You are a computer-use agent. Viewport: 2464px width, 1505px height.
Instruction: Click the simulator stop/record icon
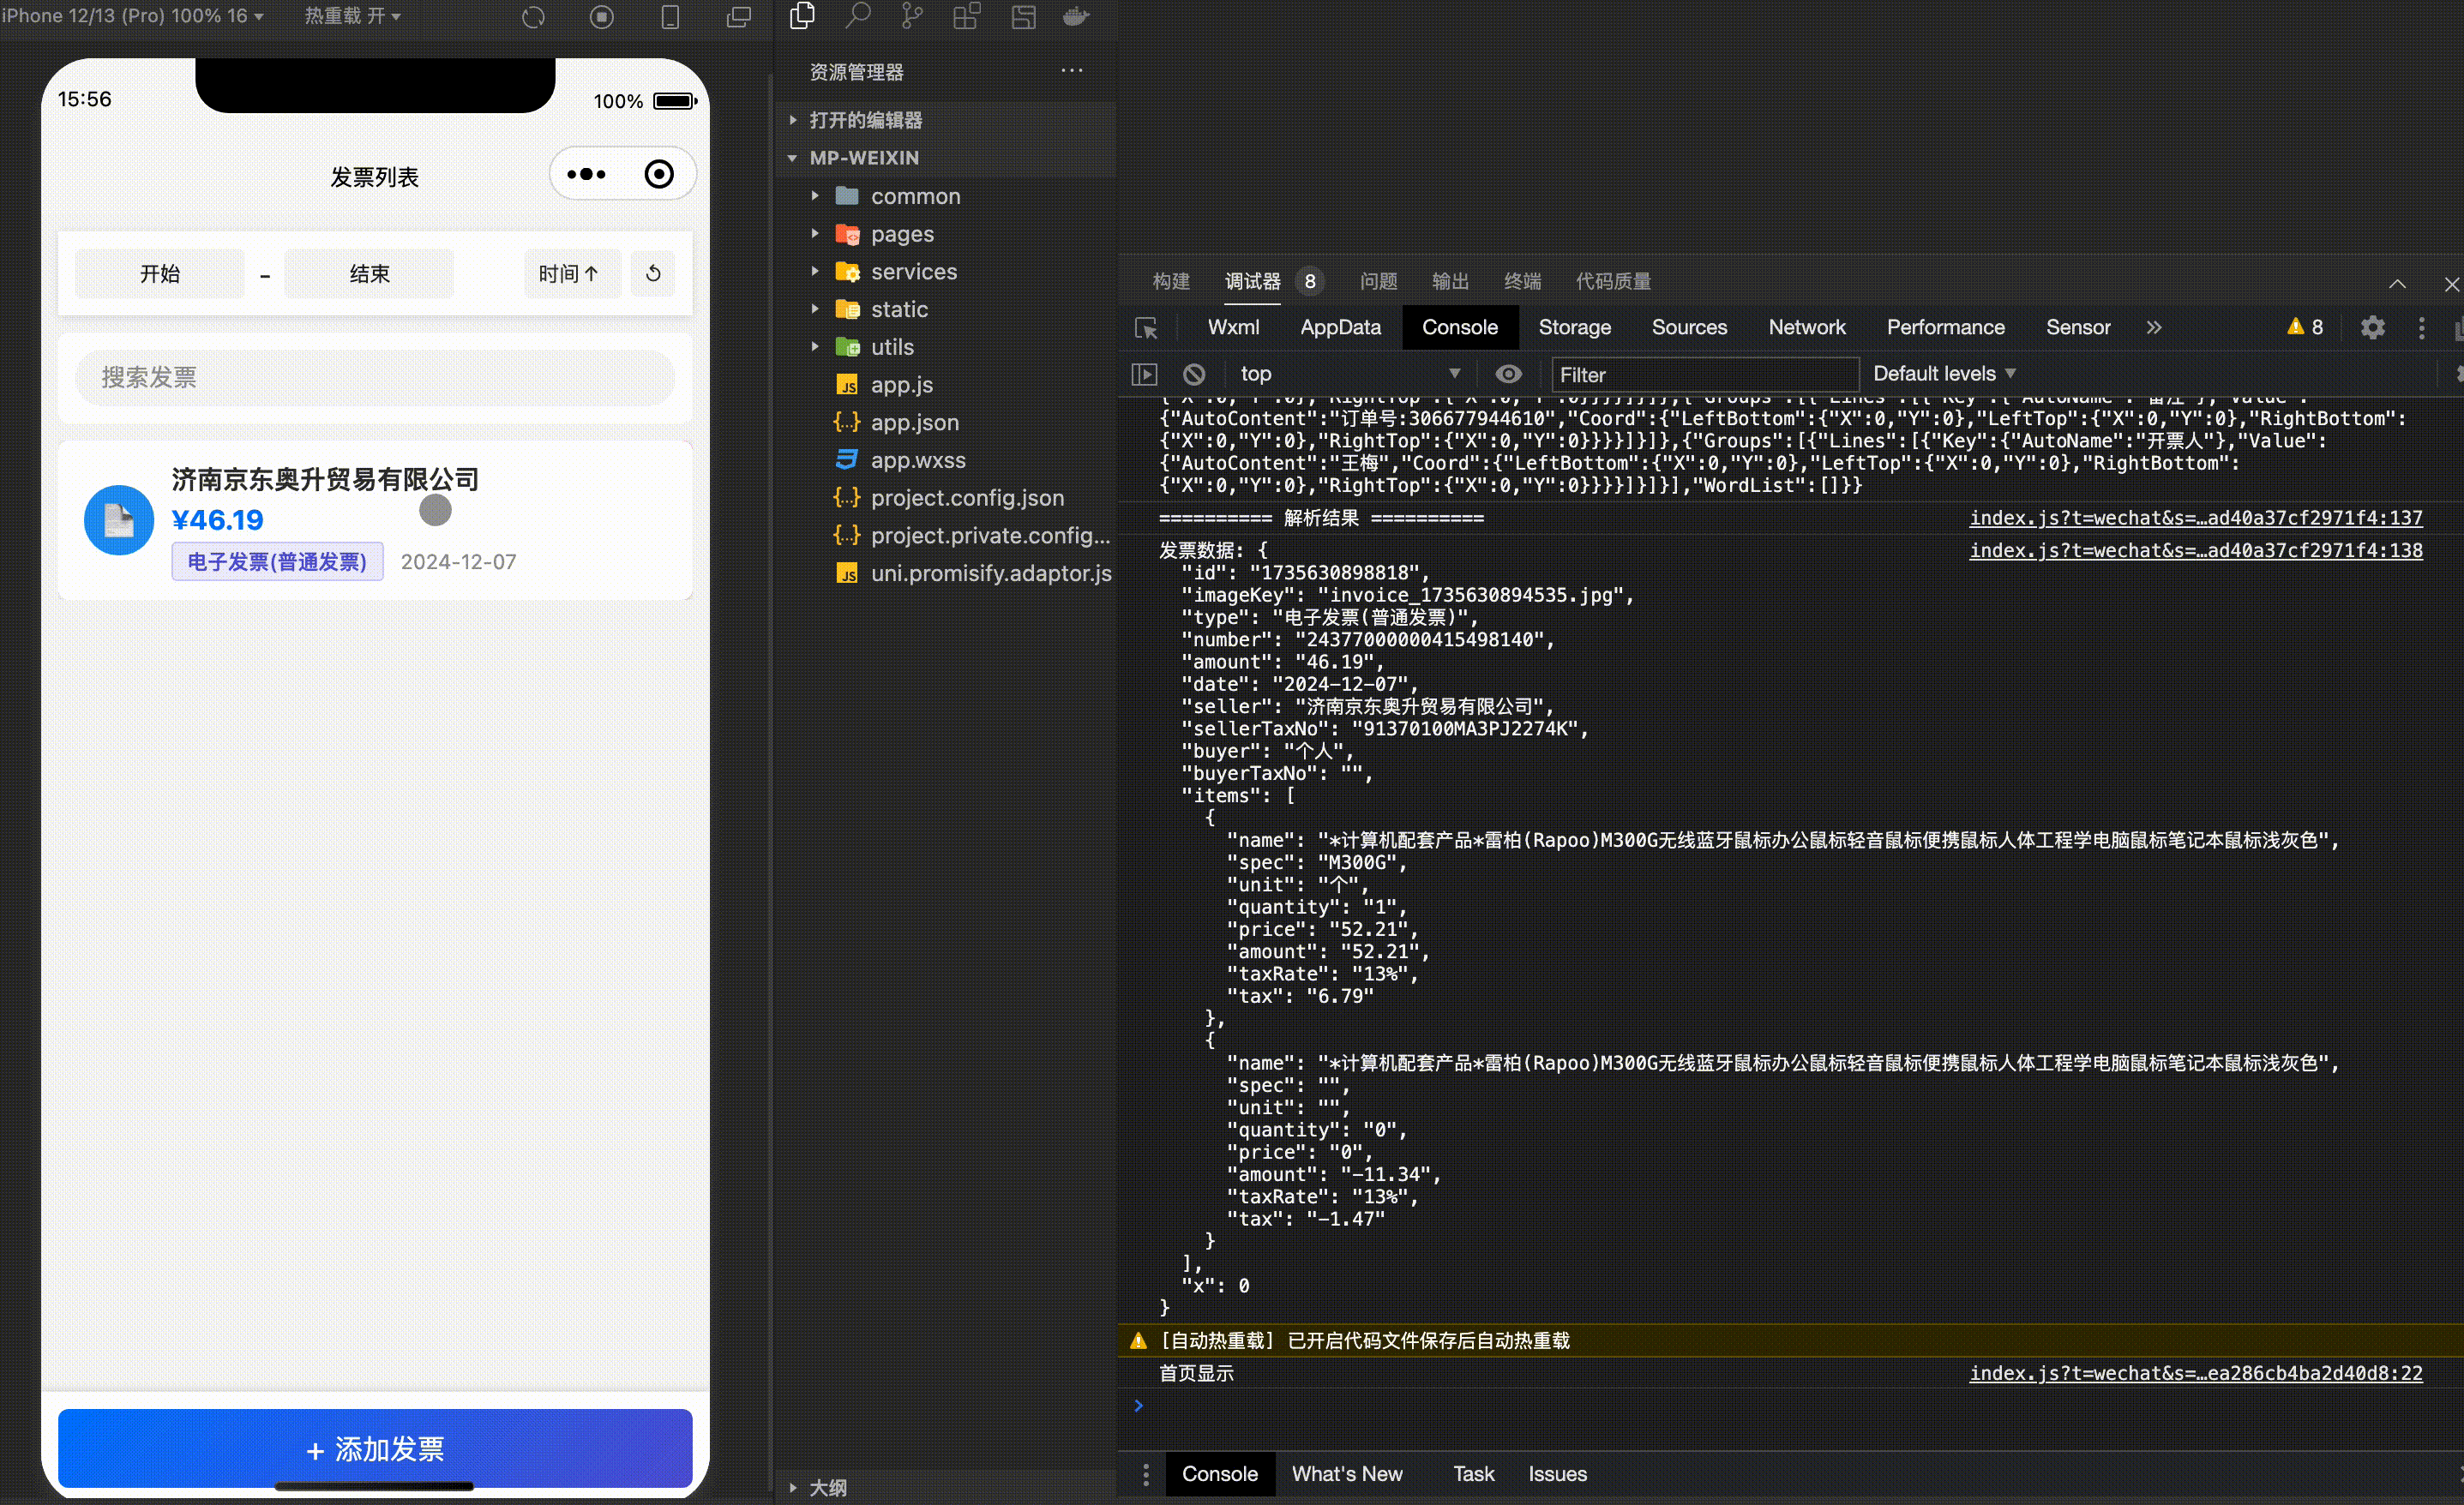(x=602, y=17)
